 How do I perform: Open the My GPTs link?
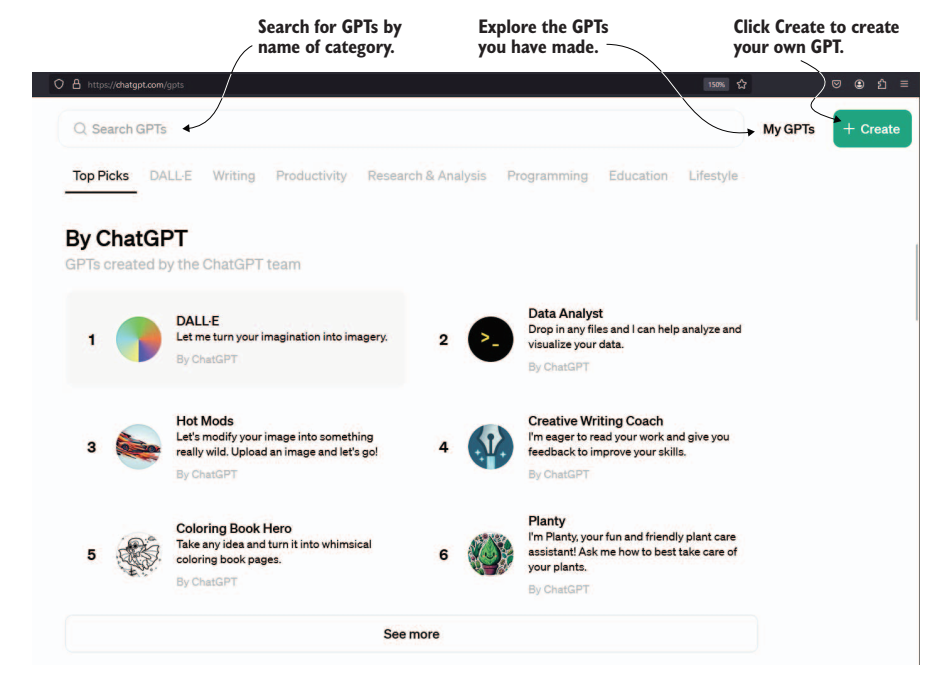pos(788,129)
